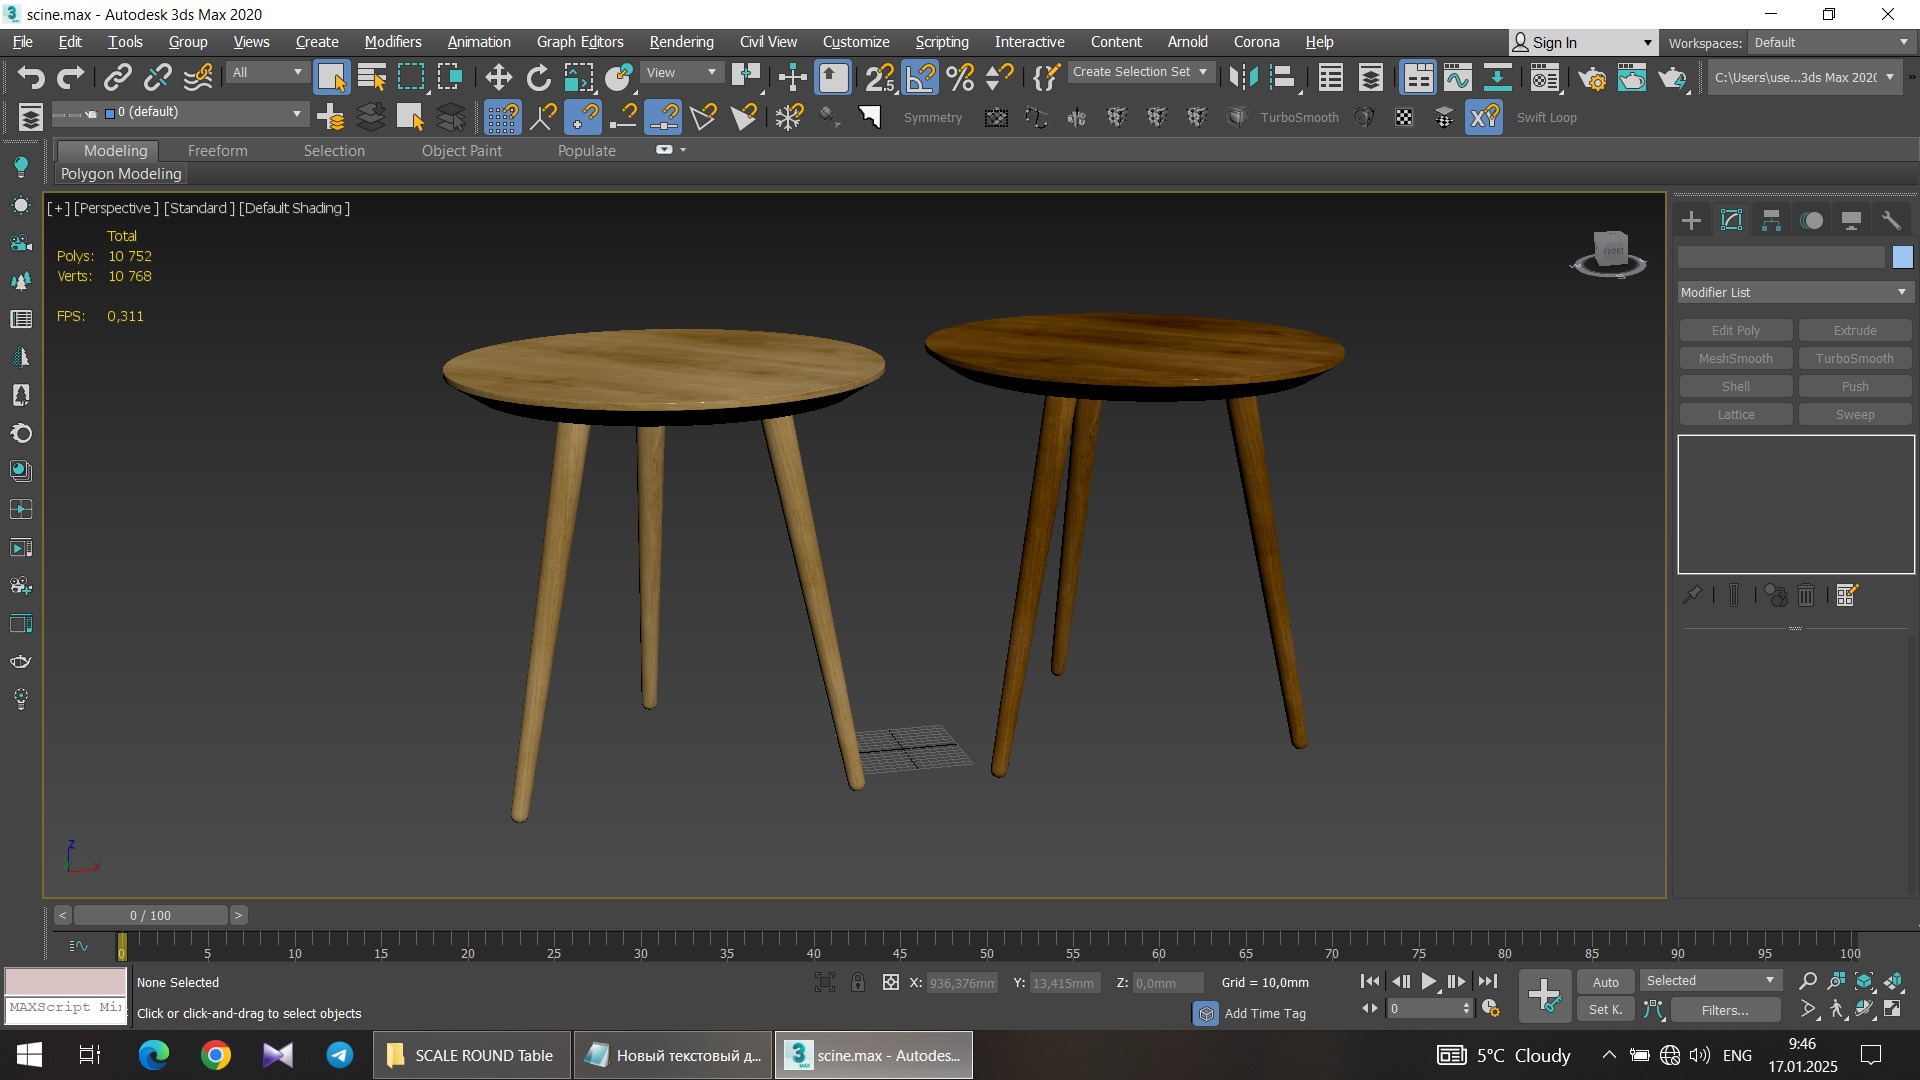Activate Select and Rotate tool

[x=539, y=77]
